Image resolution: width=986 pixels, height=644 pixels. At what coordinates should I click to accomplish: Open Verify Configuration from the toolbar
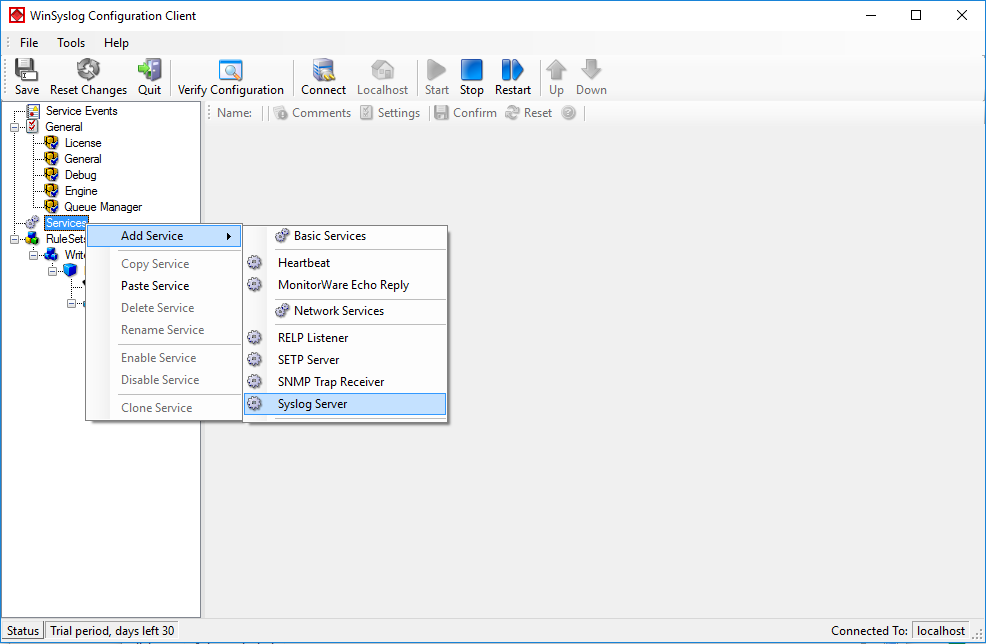tap(231, 77)
